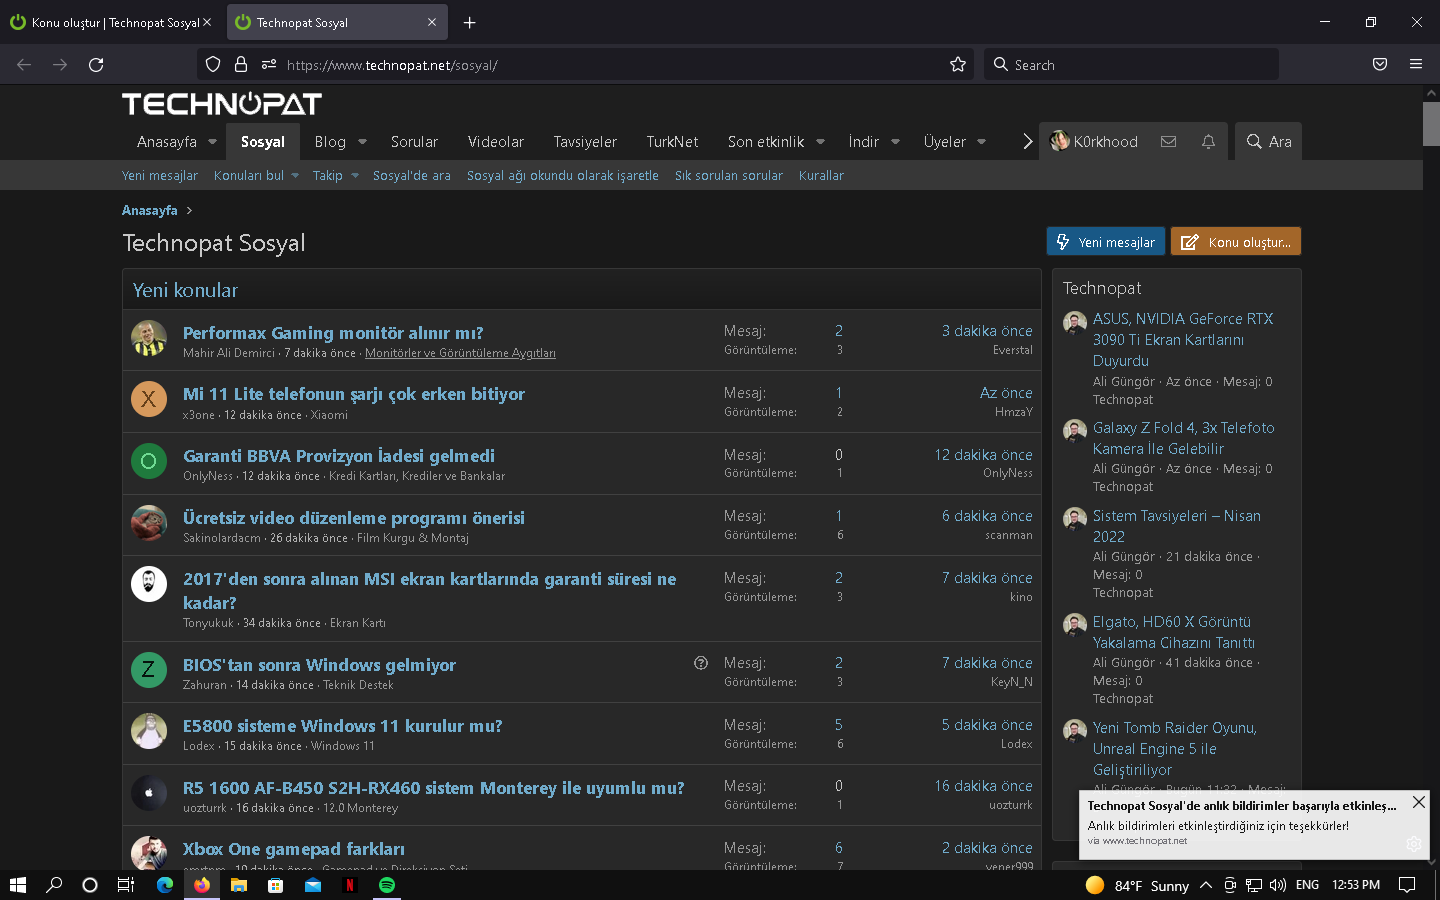This screenshot has width=1440, height=900.
Task: Click the Firefox Search field
Action: click(x=1131, y=65)
